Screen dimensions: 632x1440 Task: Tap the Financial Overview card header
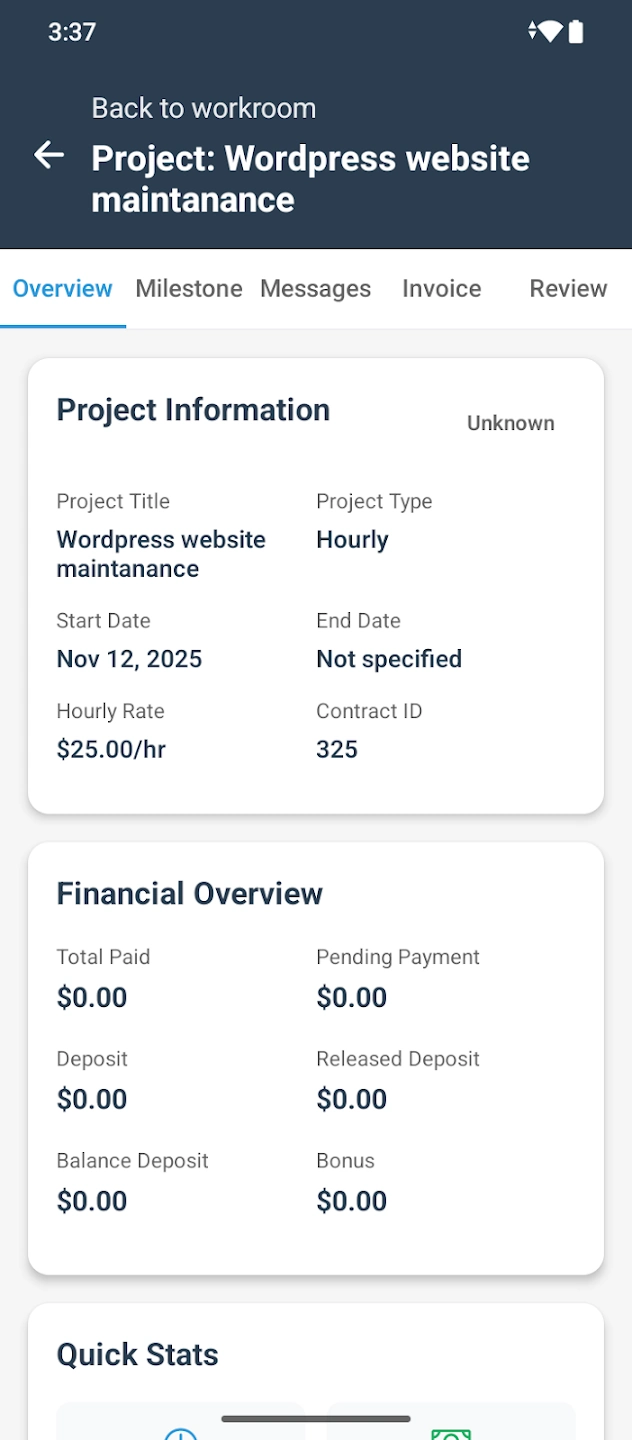[x=190, y=893]
